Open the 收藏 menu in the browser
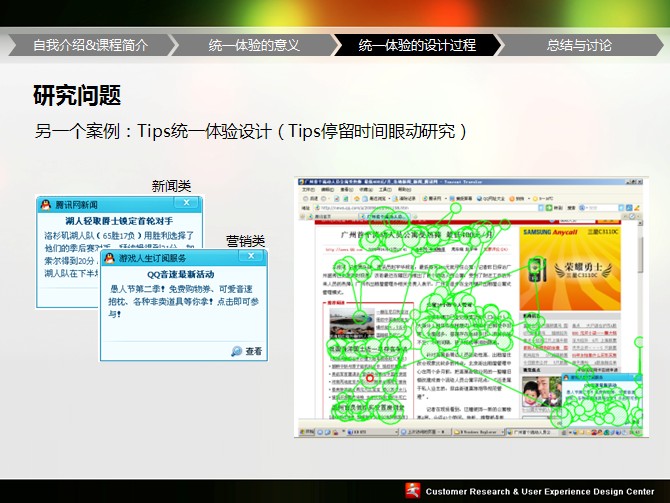Screen dimensions: 670x503 (366, 189)
